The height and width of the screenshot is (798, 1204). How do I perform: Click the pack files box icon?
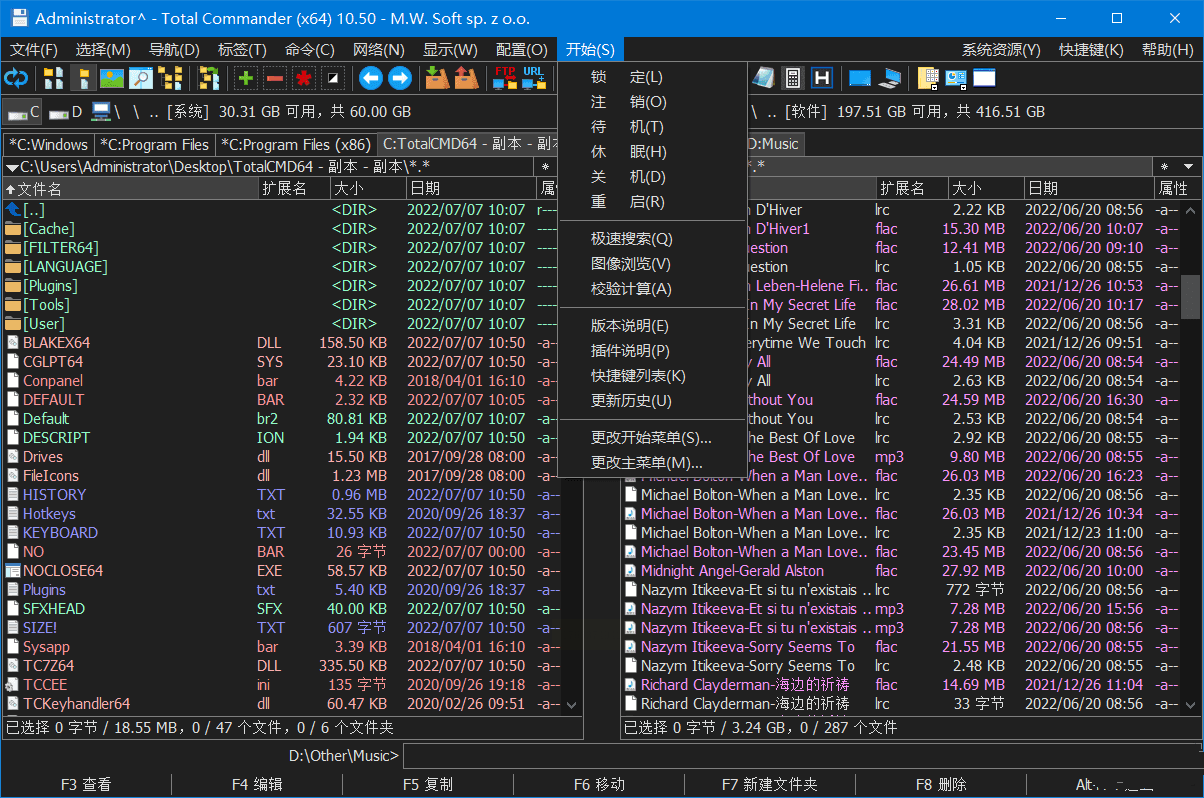[437, 78]
